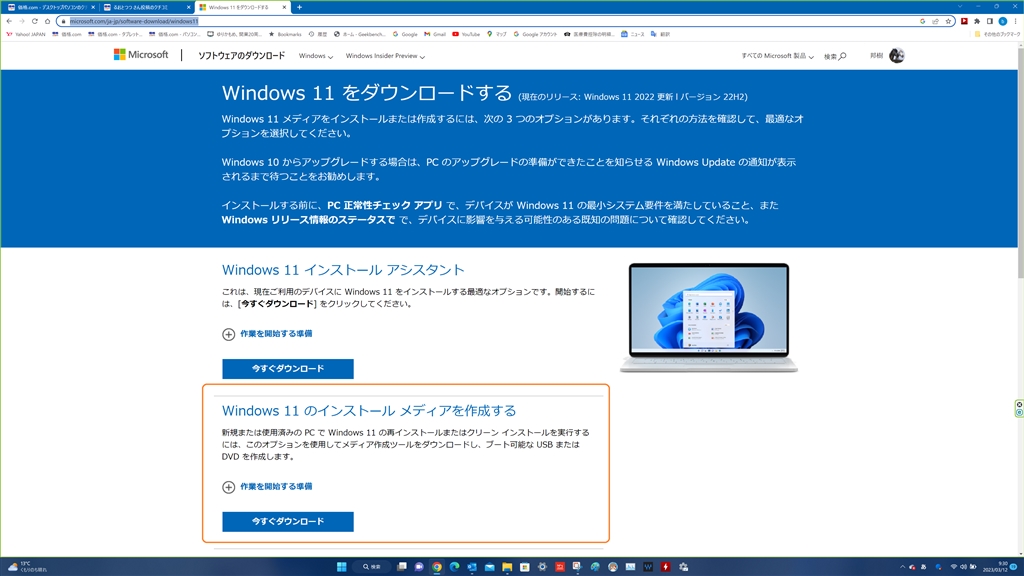Open the Chrome three-dot menu
Screen dimensions: 1024x576
(x=1016, y=21)
